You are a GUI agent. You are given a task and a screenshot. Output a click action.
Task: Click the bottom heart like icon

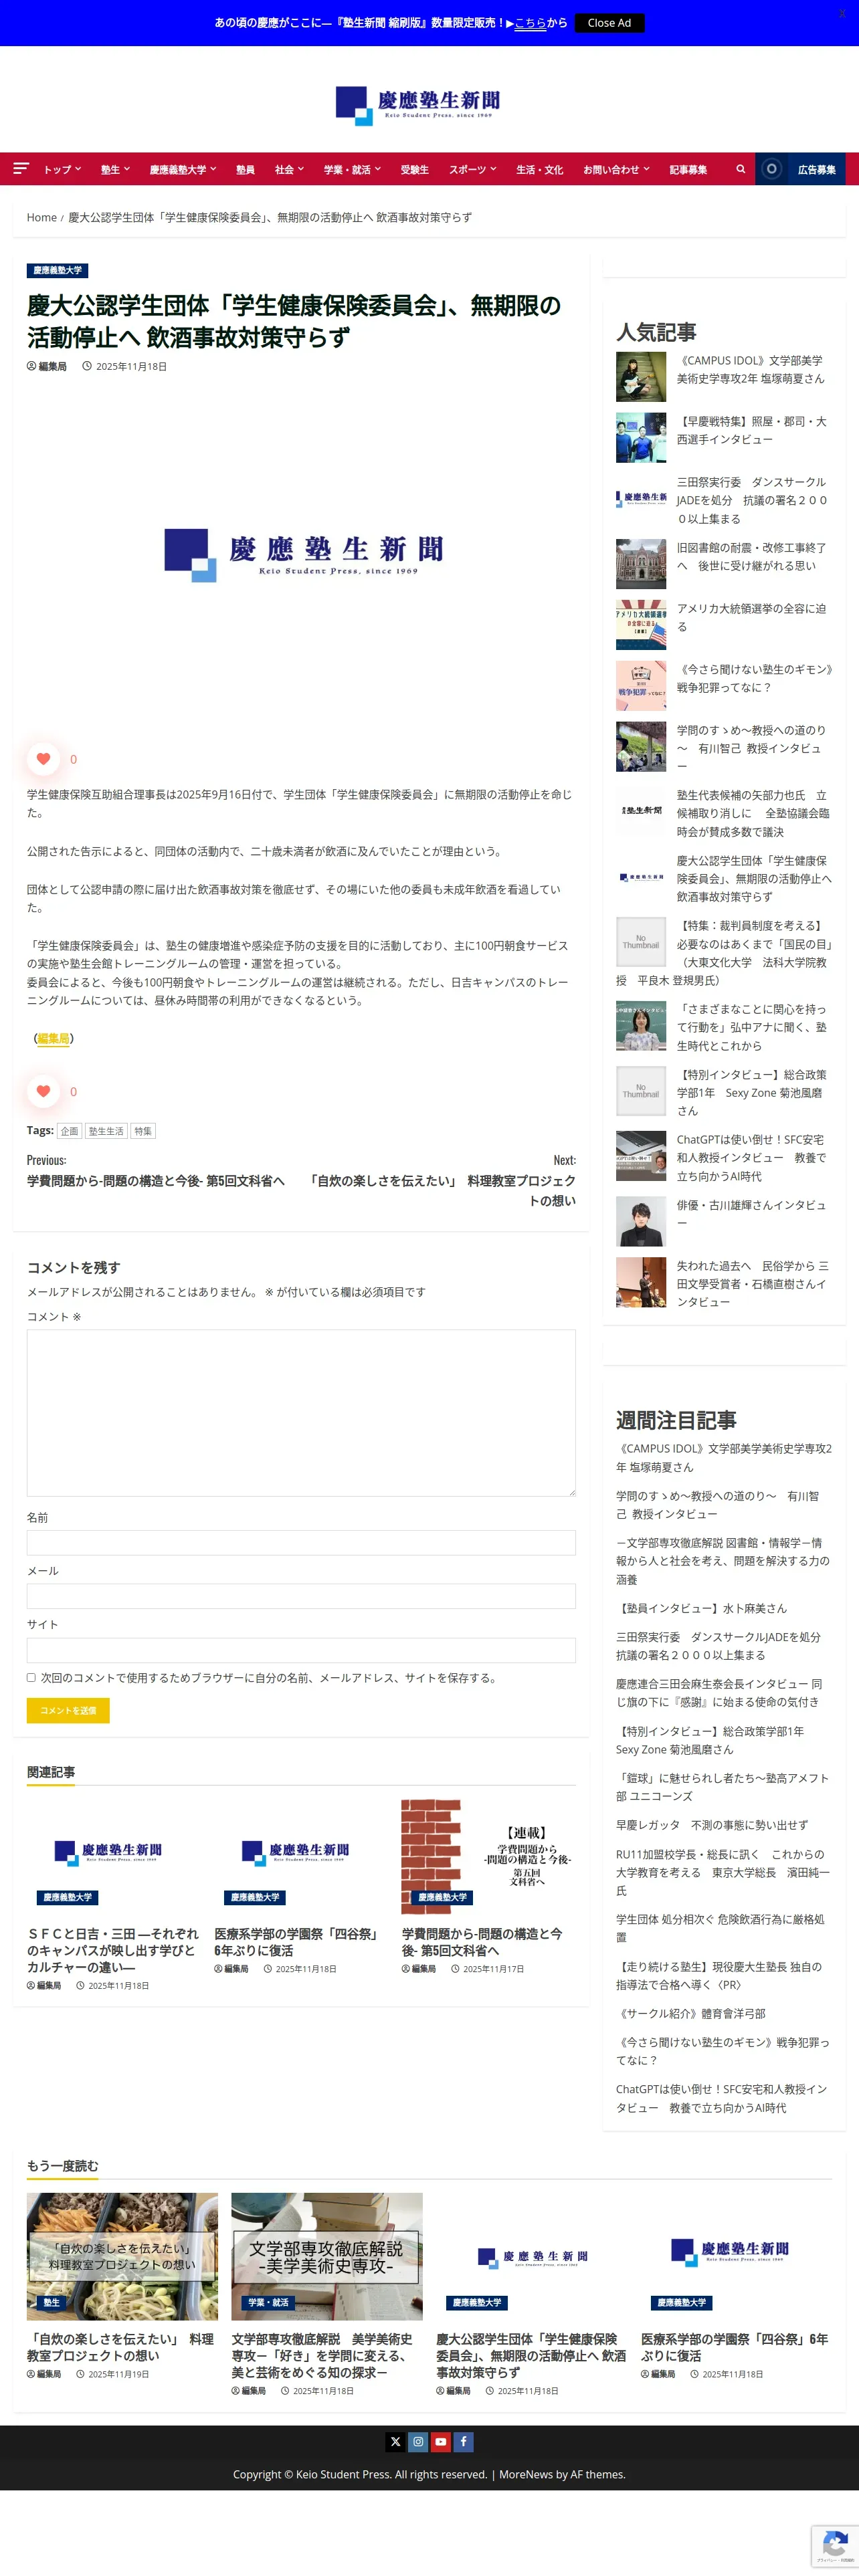(x=43, y=1091)
